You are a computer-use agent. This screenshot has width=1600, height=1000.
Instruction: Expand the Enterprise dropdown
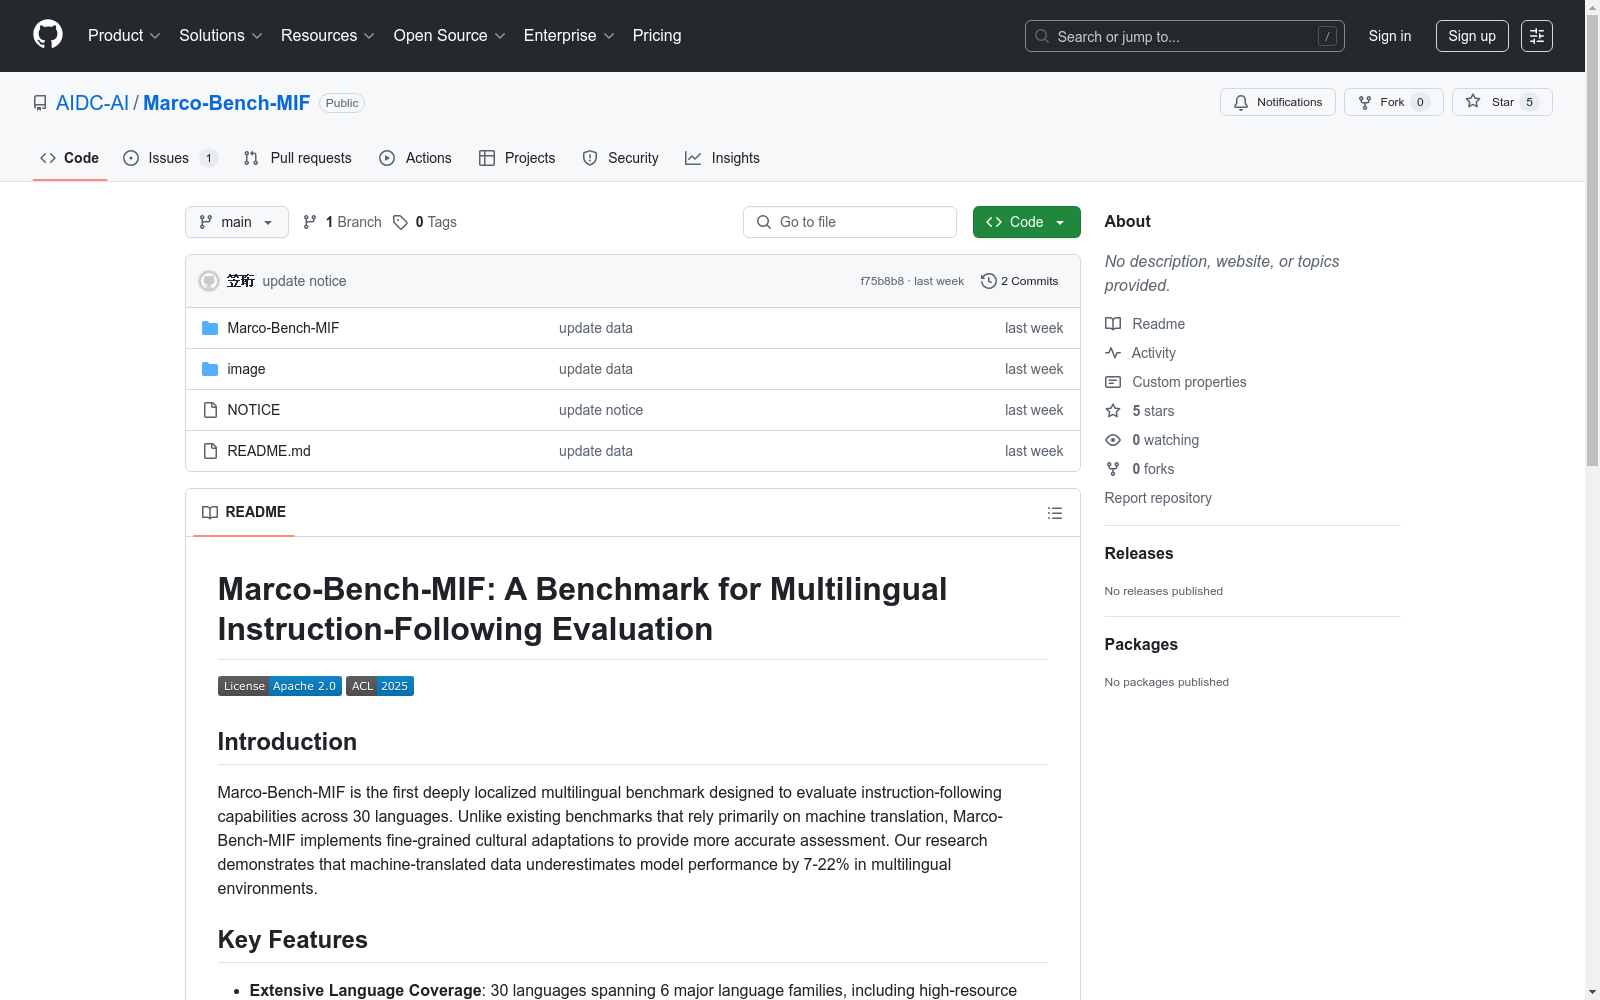(x=569, y=36)
